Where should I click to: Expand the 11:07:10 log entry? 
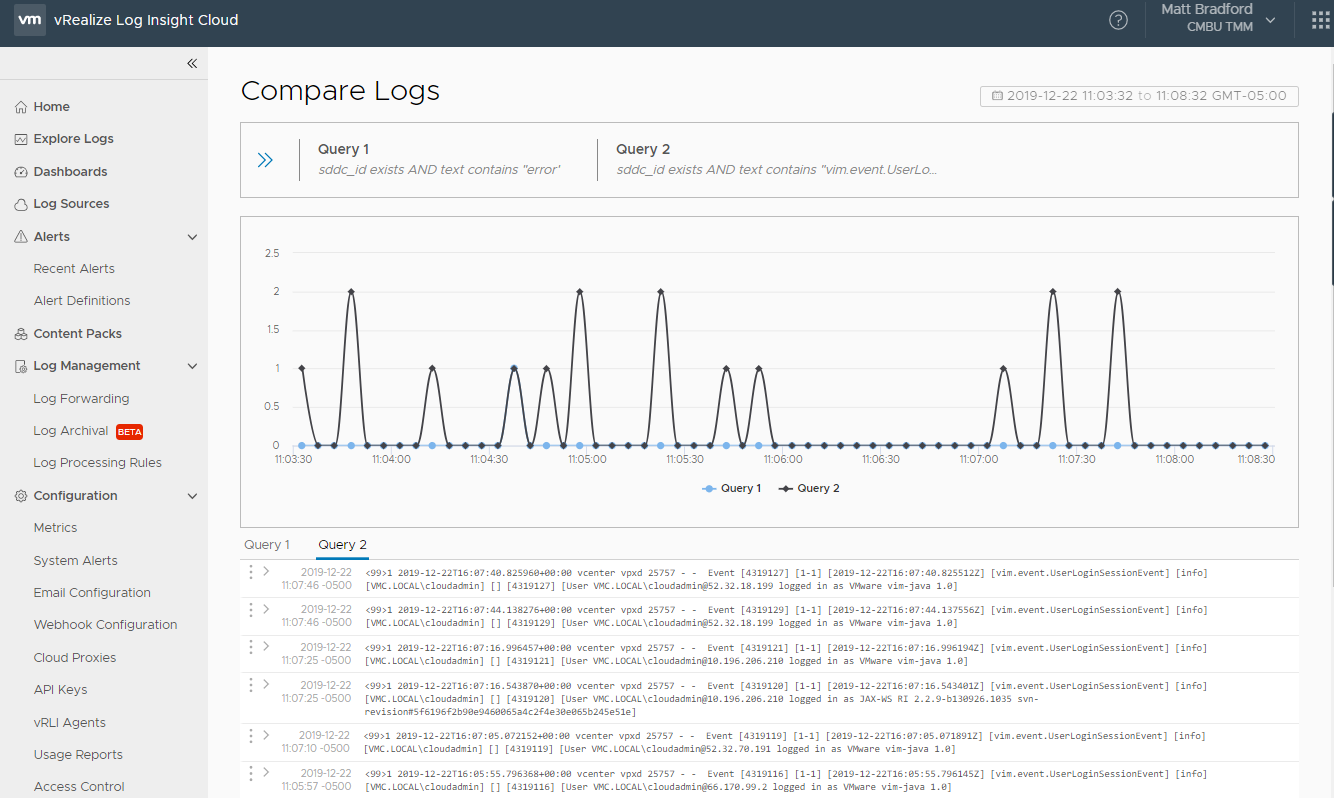[x=266, y=735]
